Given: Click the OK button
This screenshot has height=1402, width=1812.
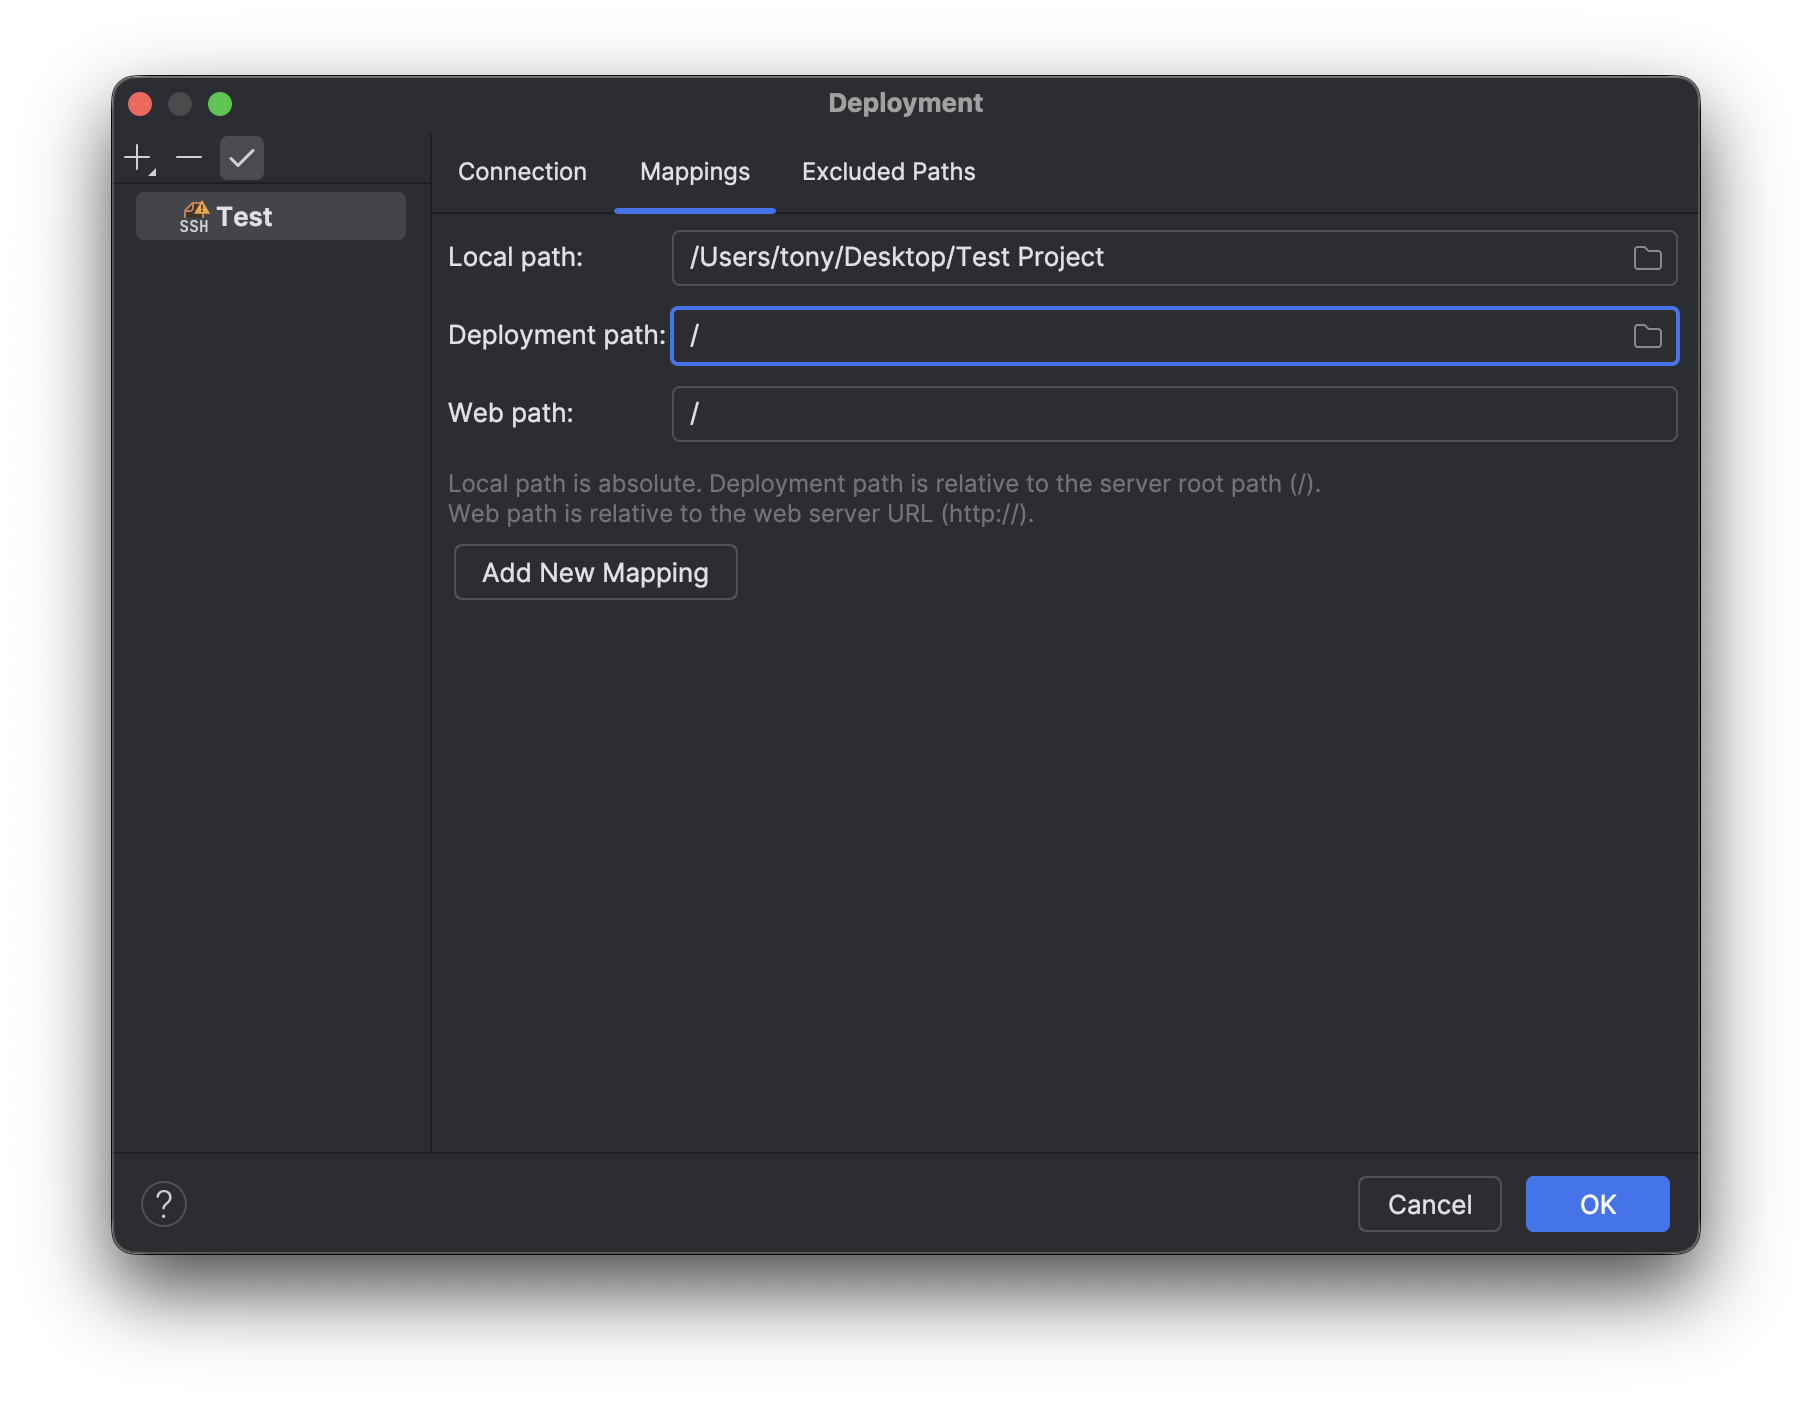Looking at the screenshot, I should tap(1596, 1204).
